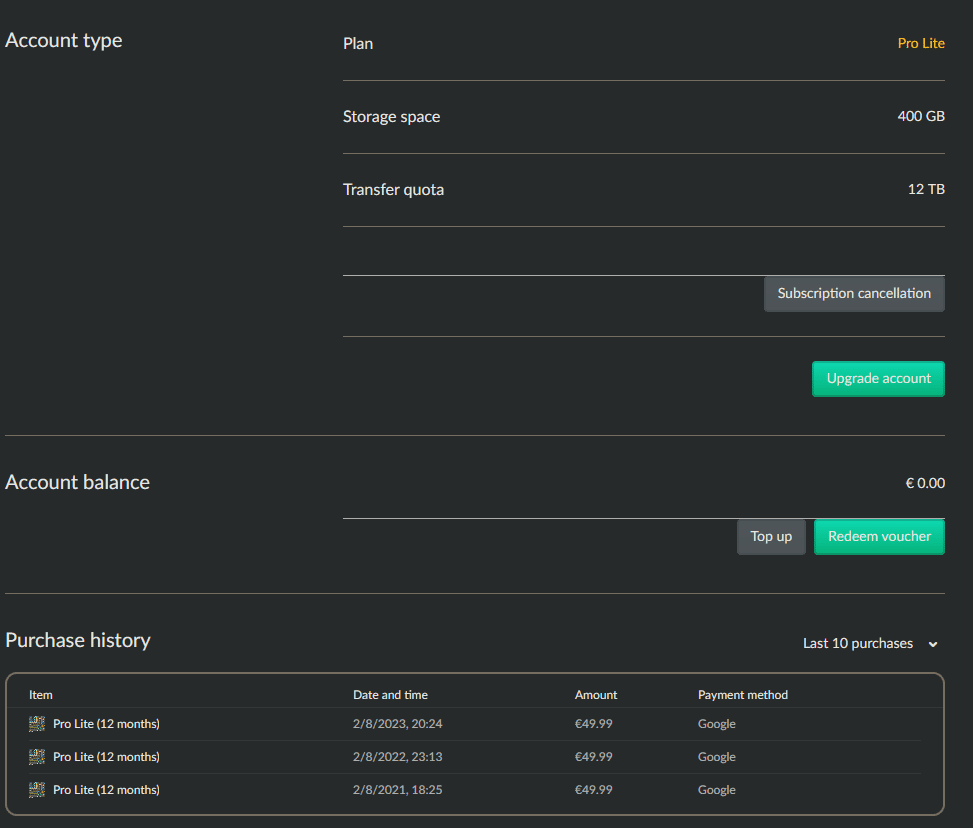
Task: Click the Item column header
Action: coord(41,695)
